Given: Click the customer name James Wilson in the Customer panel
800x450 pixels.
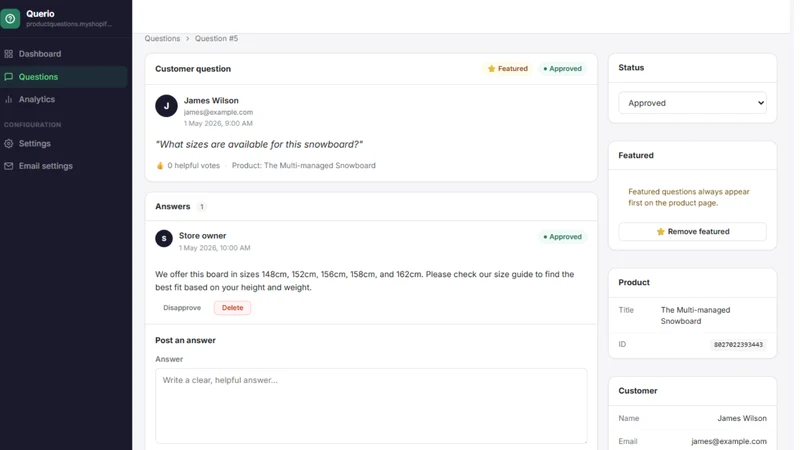Looking at the screenshot, I should 742,418.
